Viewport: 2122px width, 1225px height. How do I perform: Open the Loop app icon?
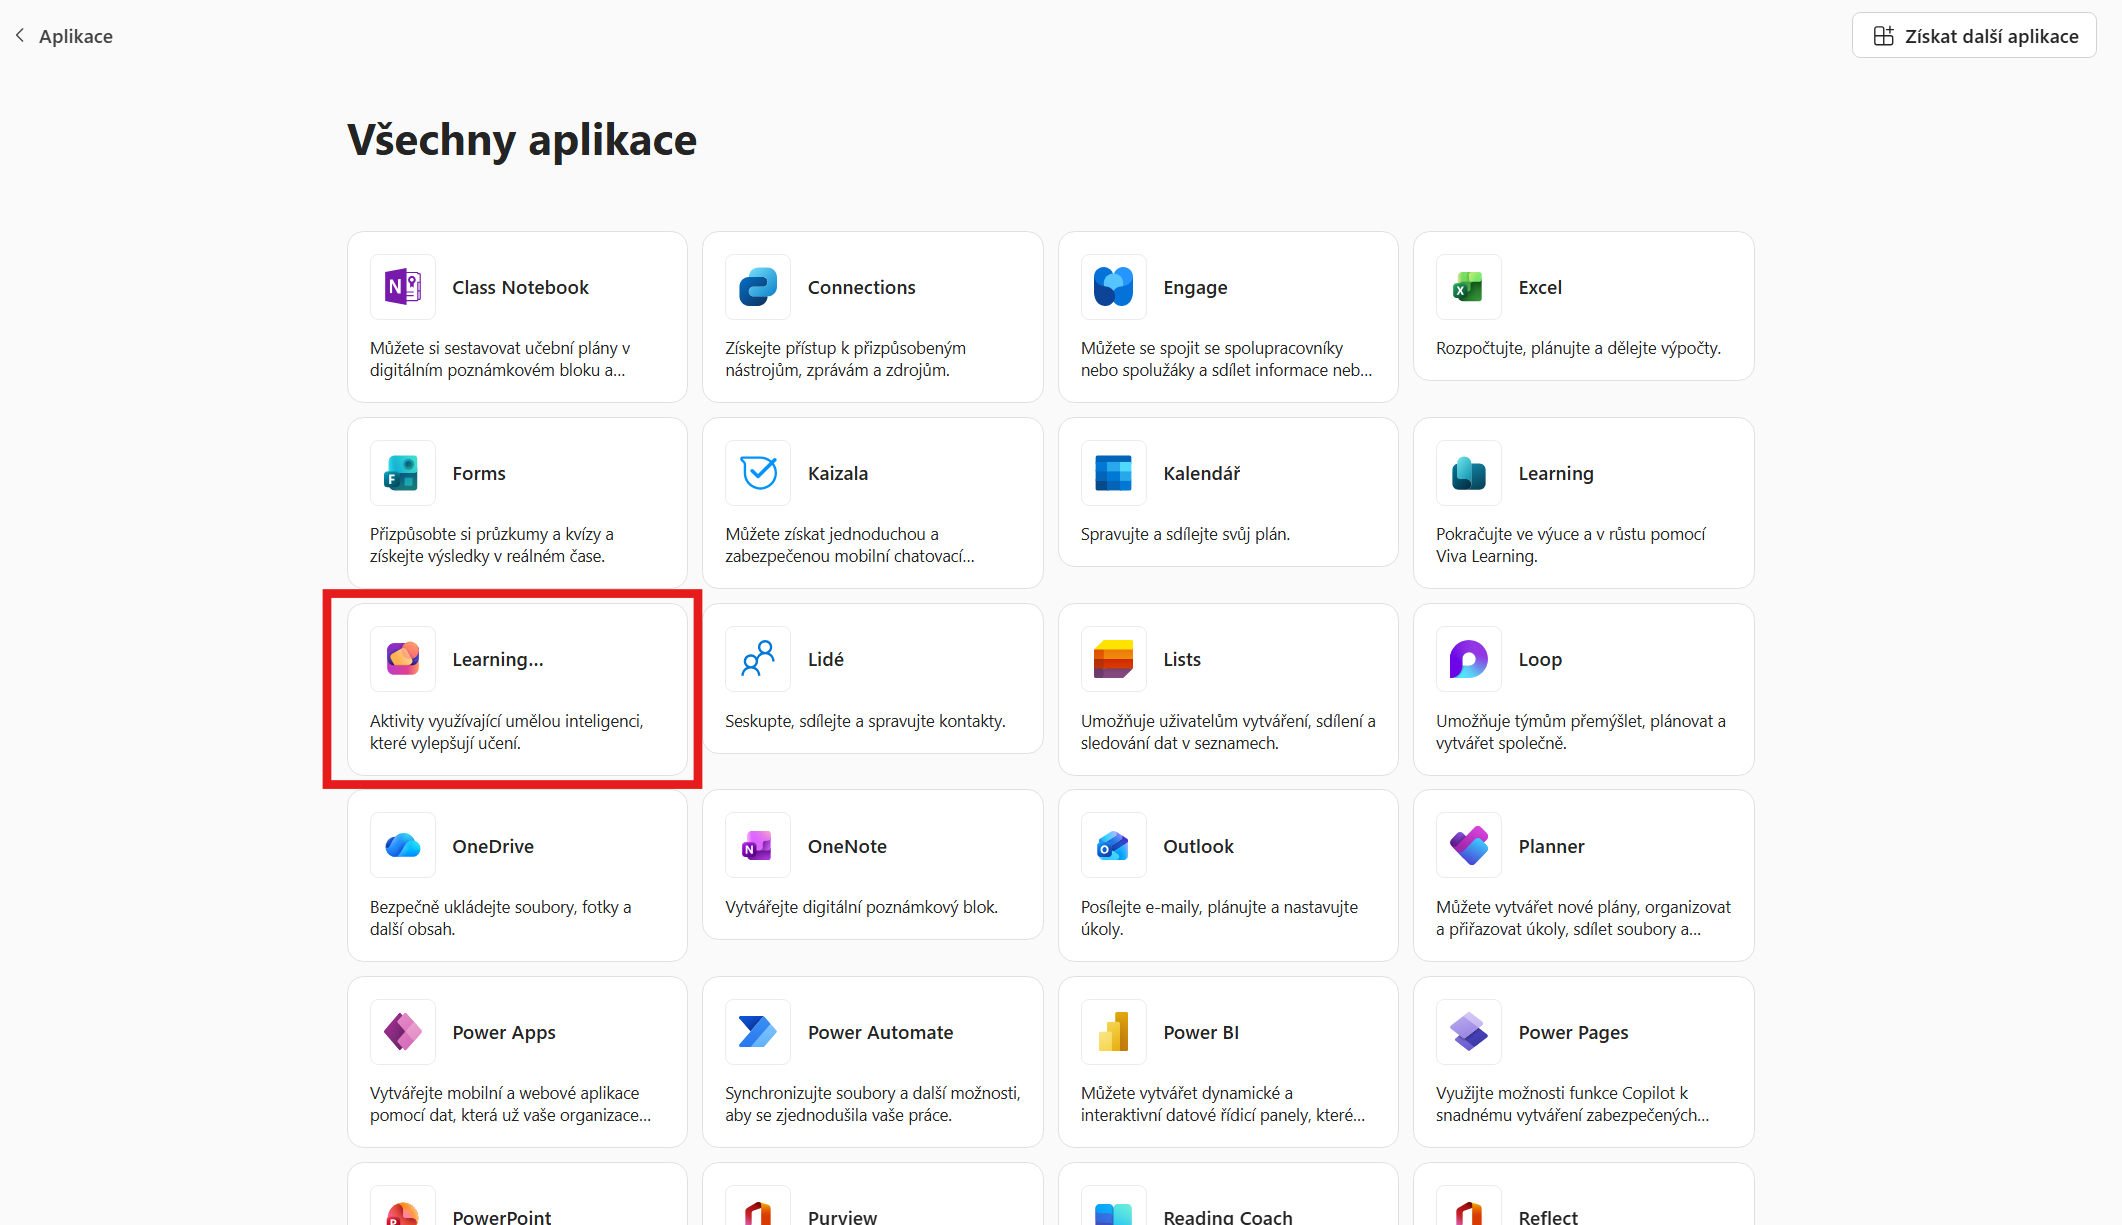[x=1468, y=659]
